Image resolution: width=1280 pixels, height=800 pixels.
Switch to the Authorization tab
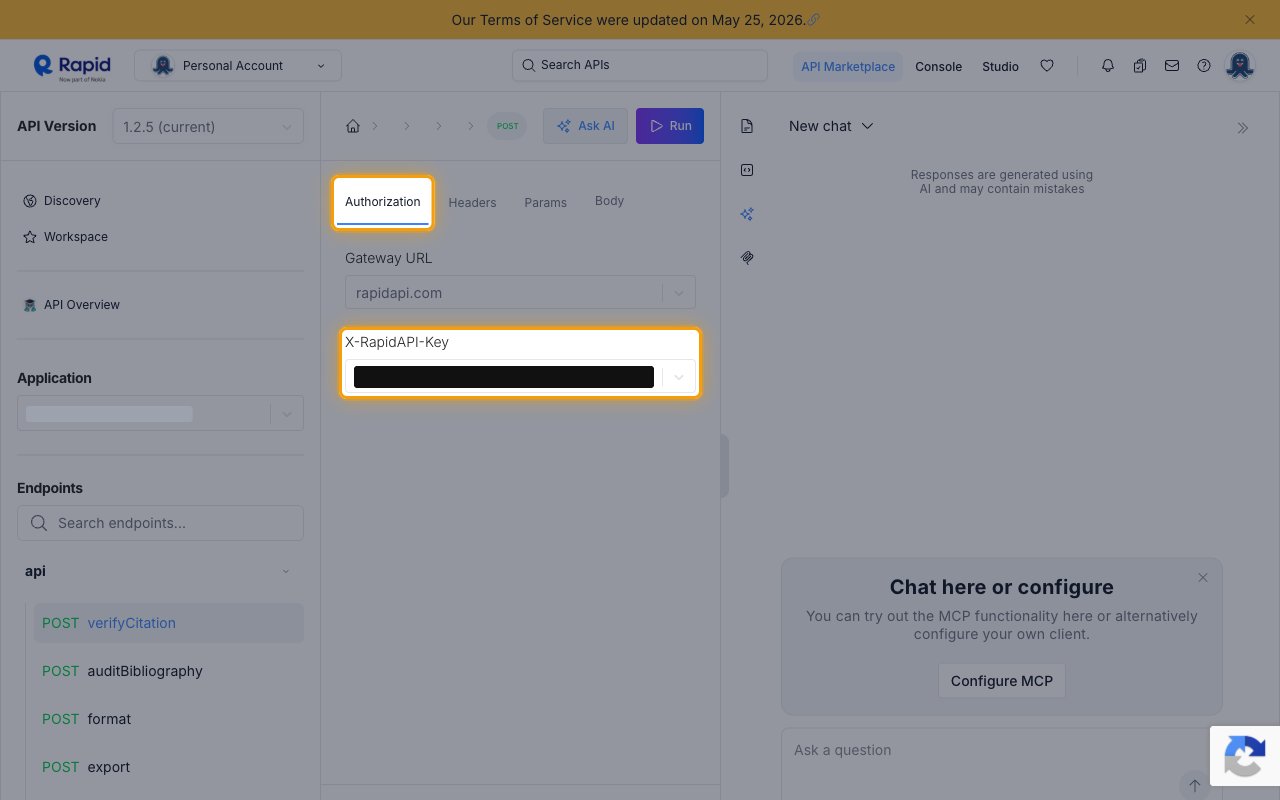(x=383, y=202)
